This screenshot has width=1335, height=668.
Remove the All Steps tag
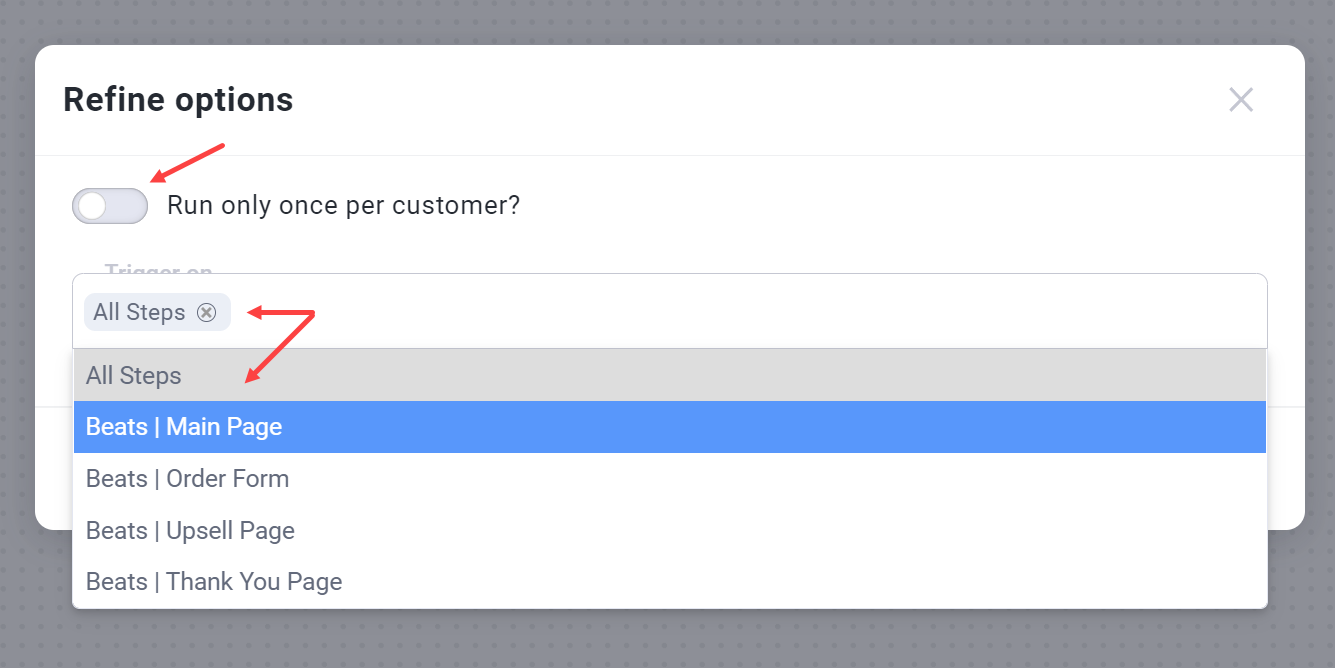tap(206, 312)
